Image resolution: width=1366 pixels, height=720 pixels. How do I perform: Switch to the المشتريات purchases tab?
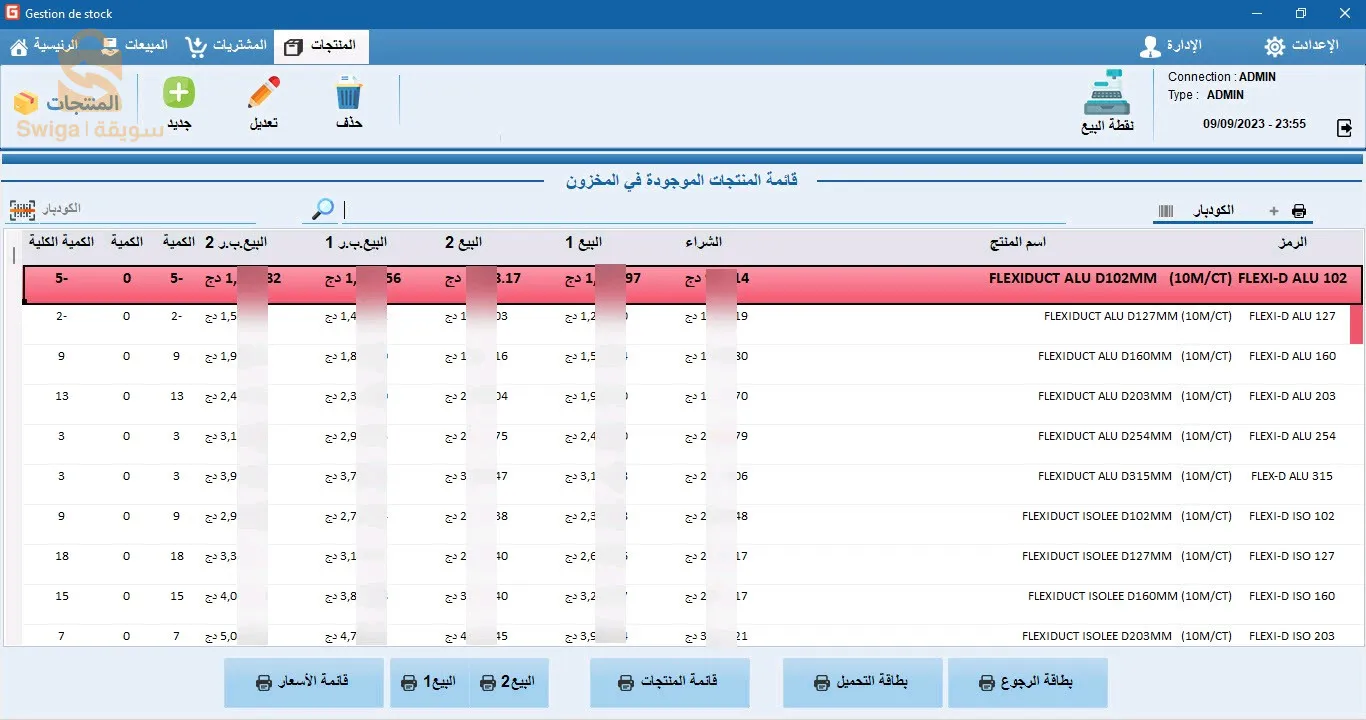point(227,46)
